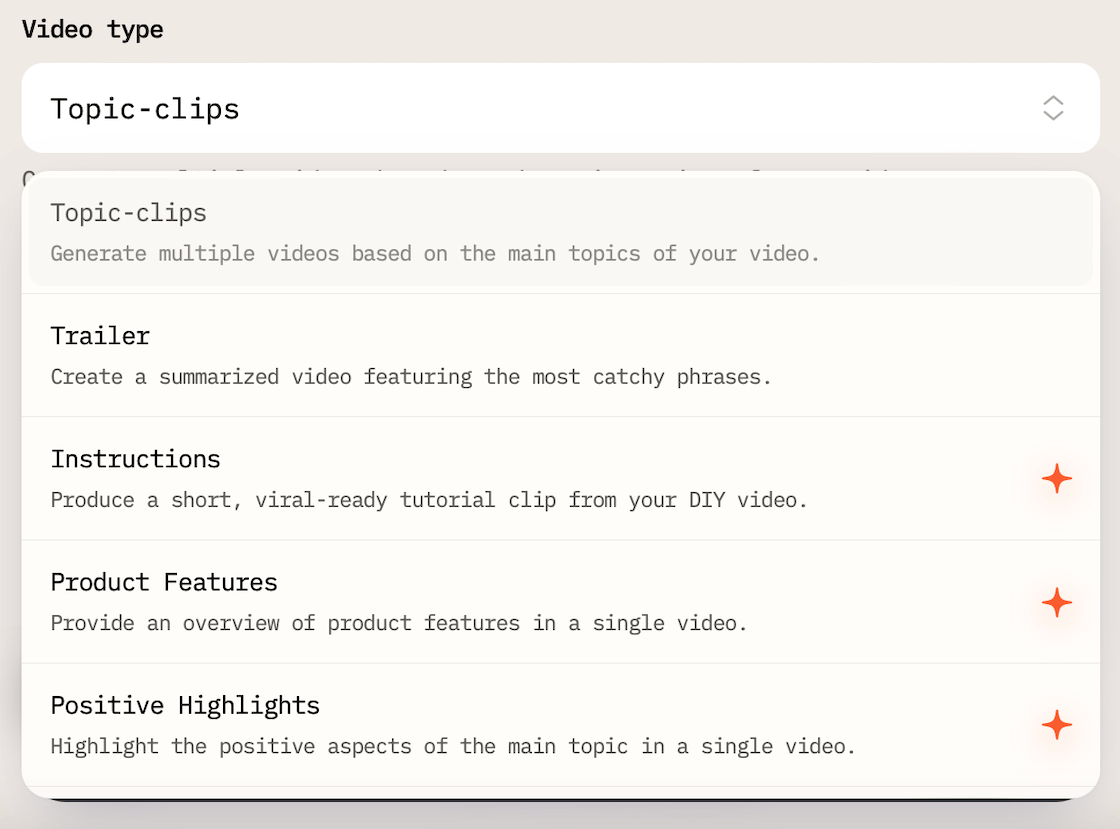
Task: Click the empty area right of Trailer title
Action: click(600, 336)
